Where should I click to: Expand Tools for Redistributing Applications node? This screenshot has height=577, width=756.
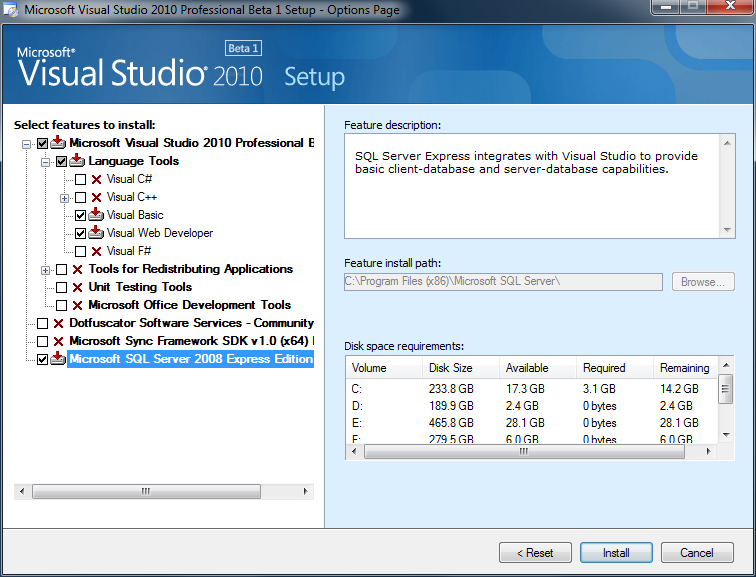pyautogui.click(x=46, y=269)
